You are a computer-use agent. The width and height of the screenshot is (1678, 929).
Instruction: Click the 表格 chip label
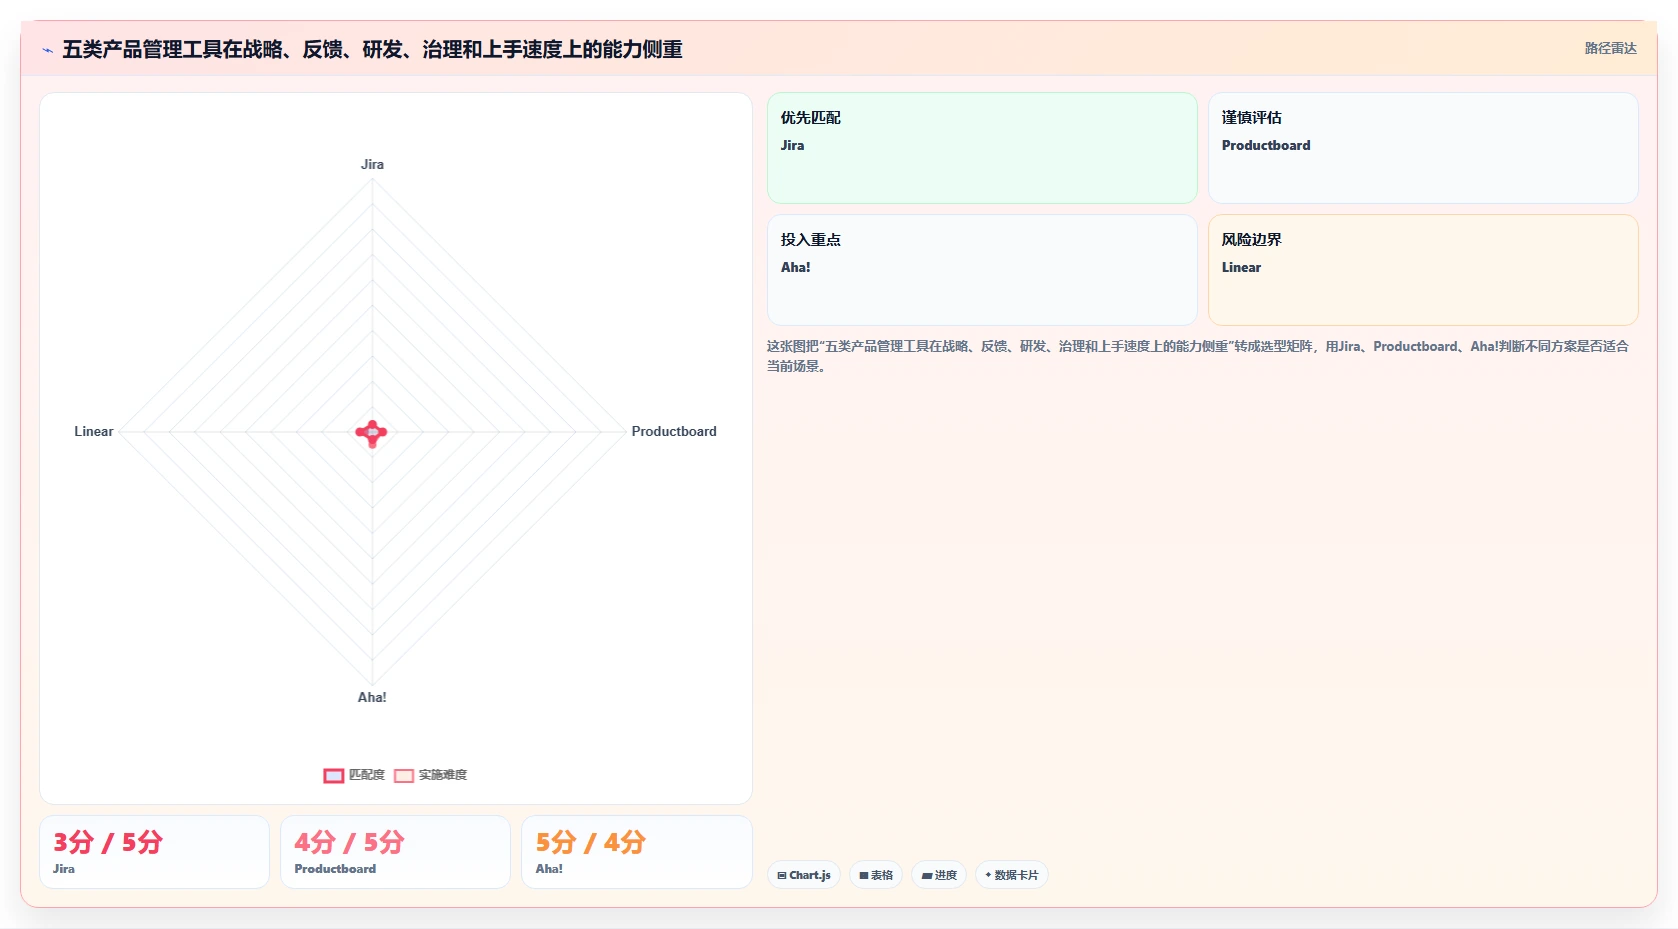pyautogui.click(x=882, y=875)
